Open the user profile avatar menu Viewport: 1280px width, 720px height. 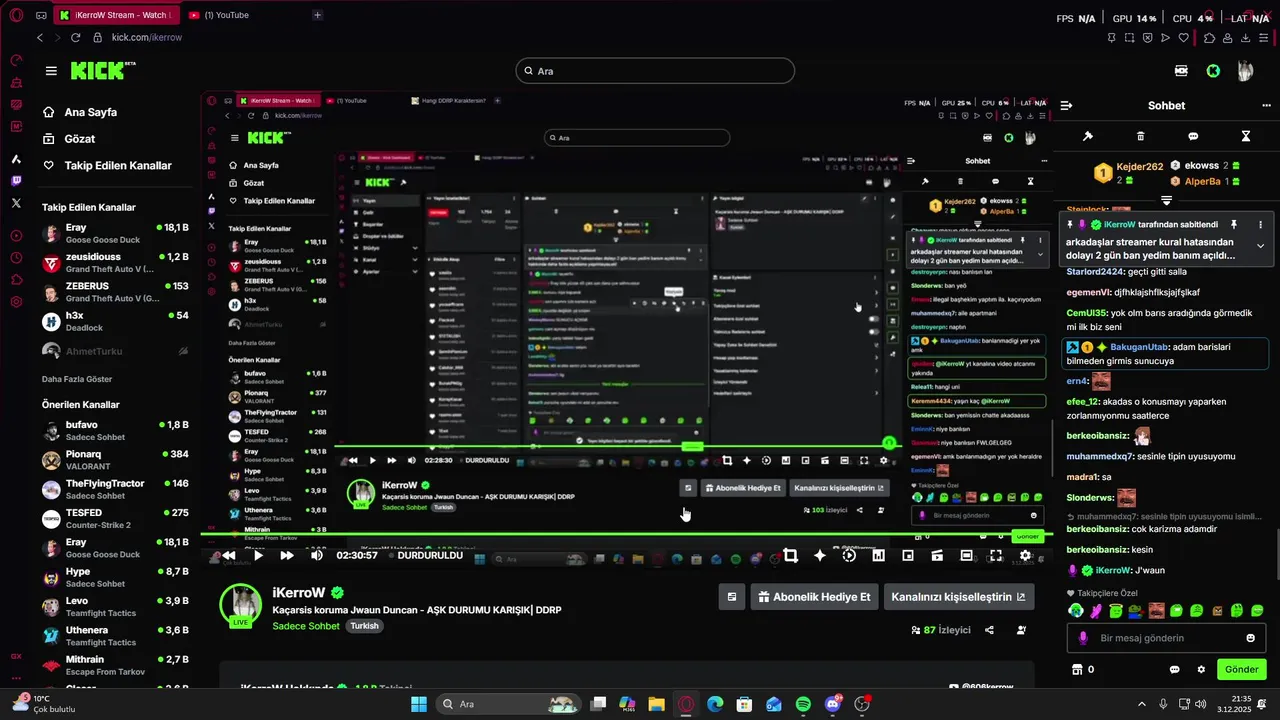1245,71
